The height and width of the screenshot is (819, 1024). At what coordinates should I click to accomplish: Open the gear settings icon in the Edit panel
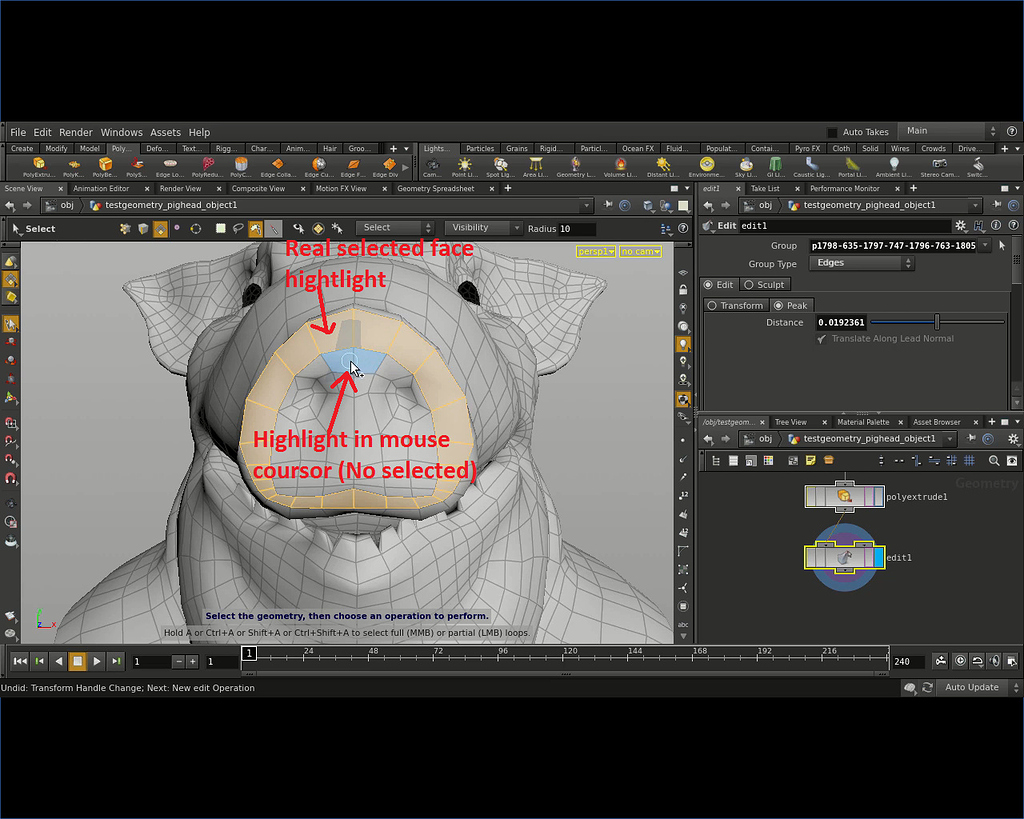pos(960,226)
